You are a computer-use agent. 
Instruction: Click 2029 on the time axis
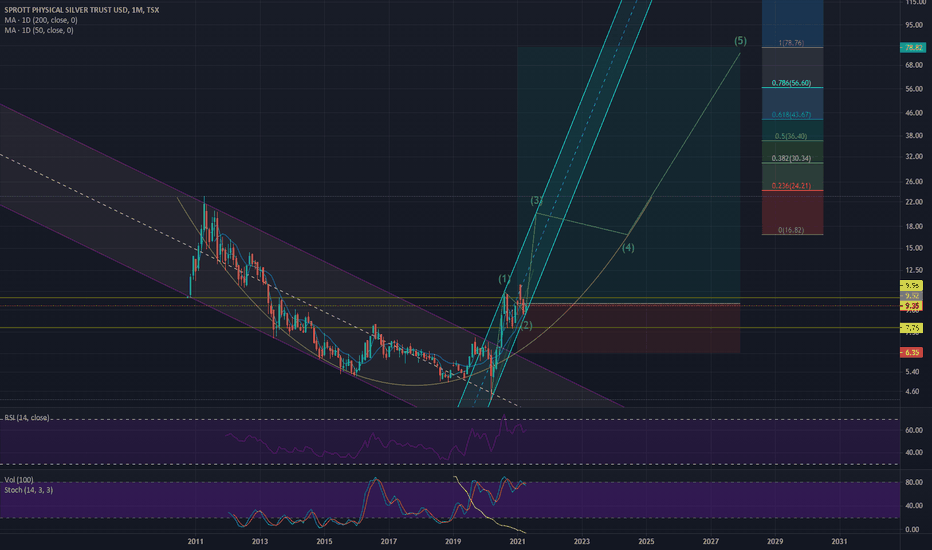point(774,542)
